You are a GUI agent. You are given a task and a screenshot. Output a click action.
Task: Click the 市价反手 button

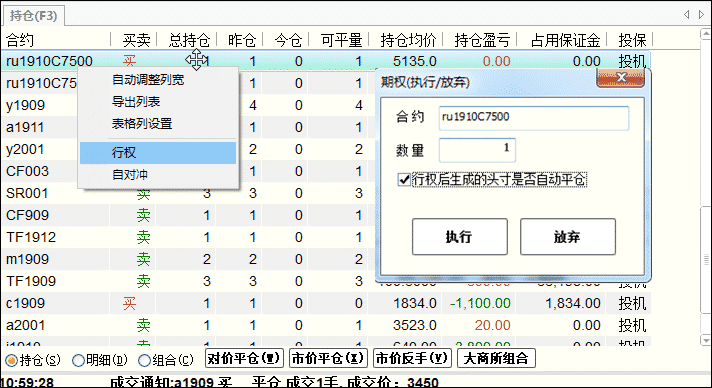point(412,358)
